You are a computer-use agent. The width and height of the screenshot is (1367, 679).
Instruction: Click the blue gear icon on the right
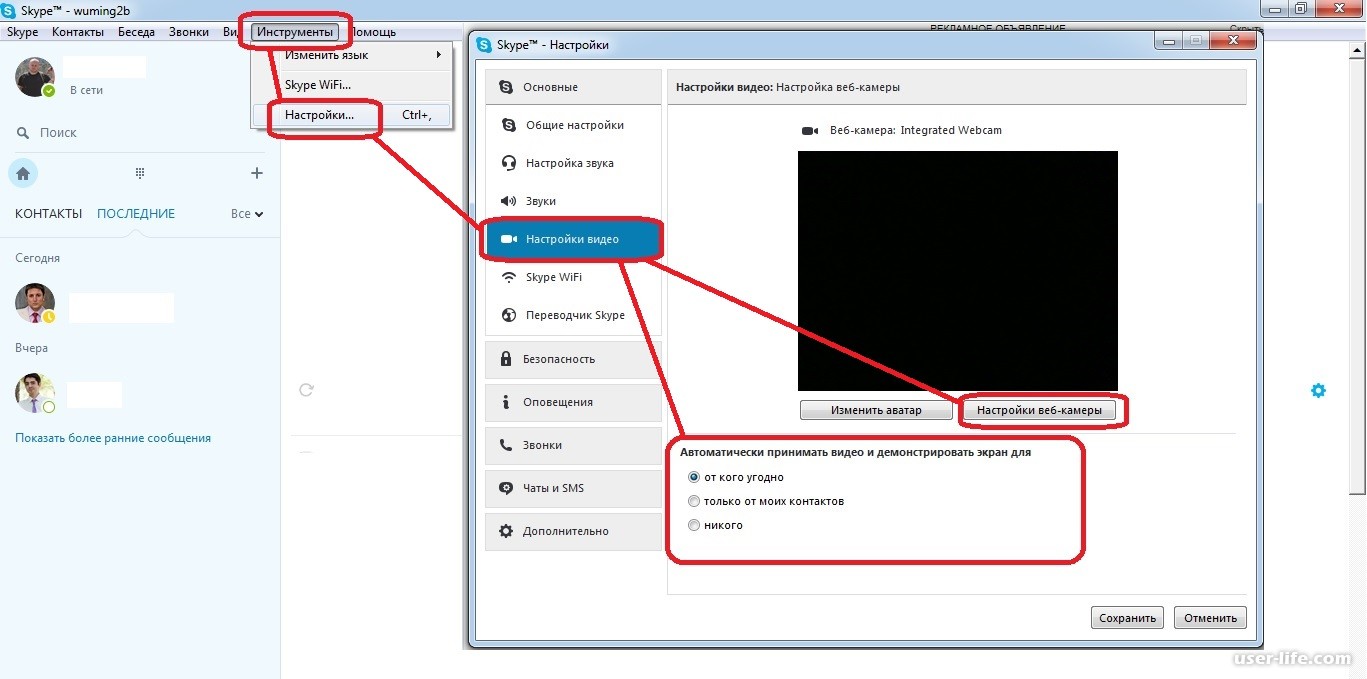point(1318,390)
